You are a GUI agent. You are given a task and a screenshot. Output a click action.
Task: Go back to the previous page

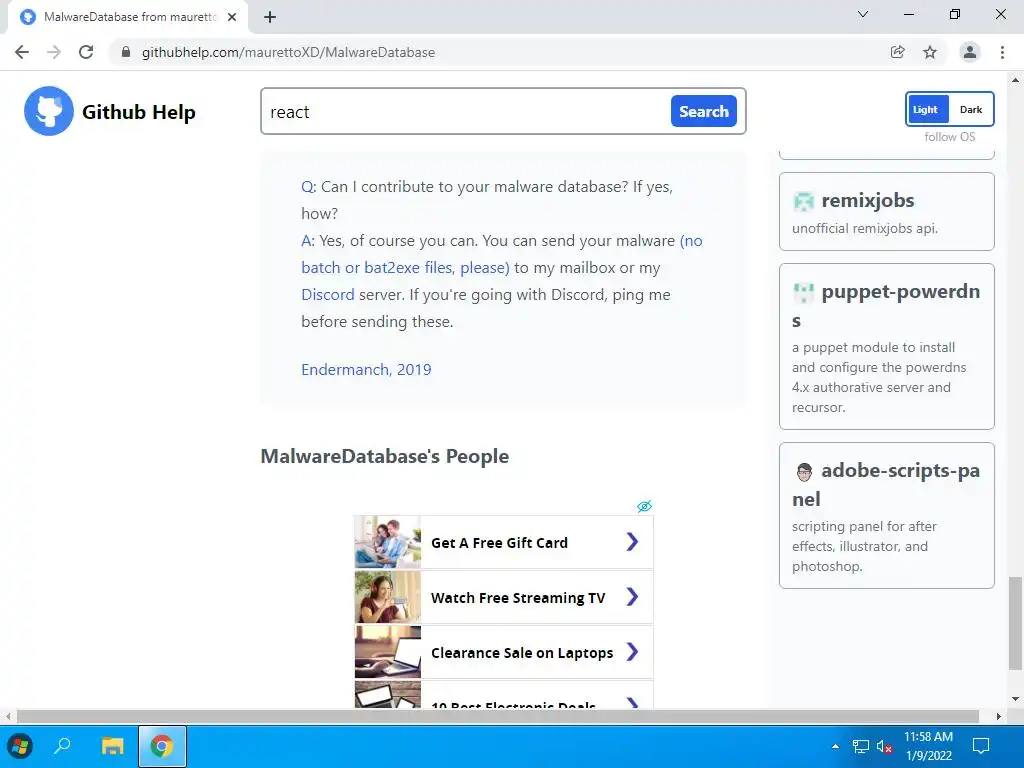[22, 52]
